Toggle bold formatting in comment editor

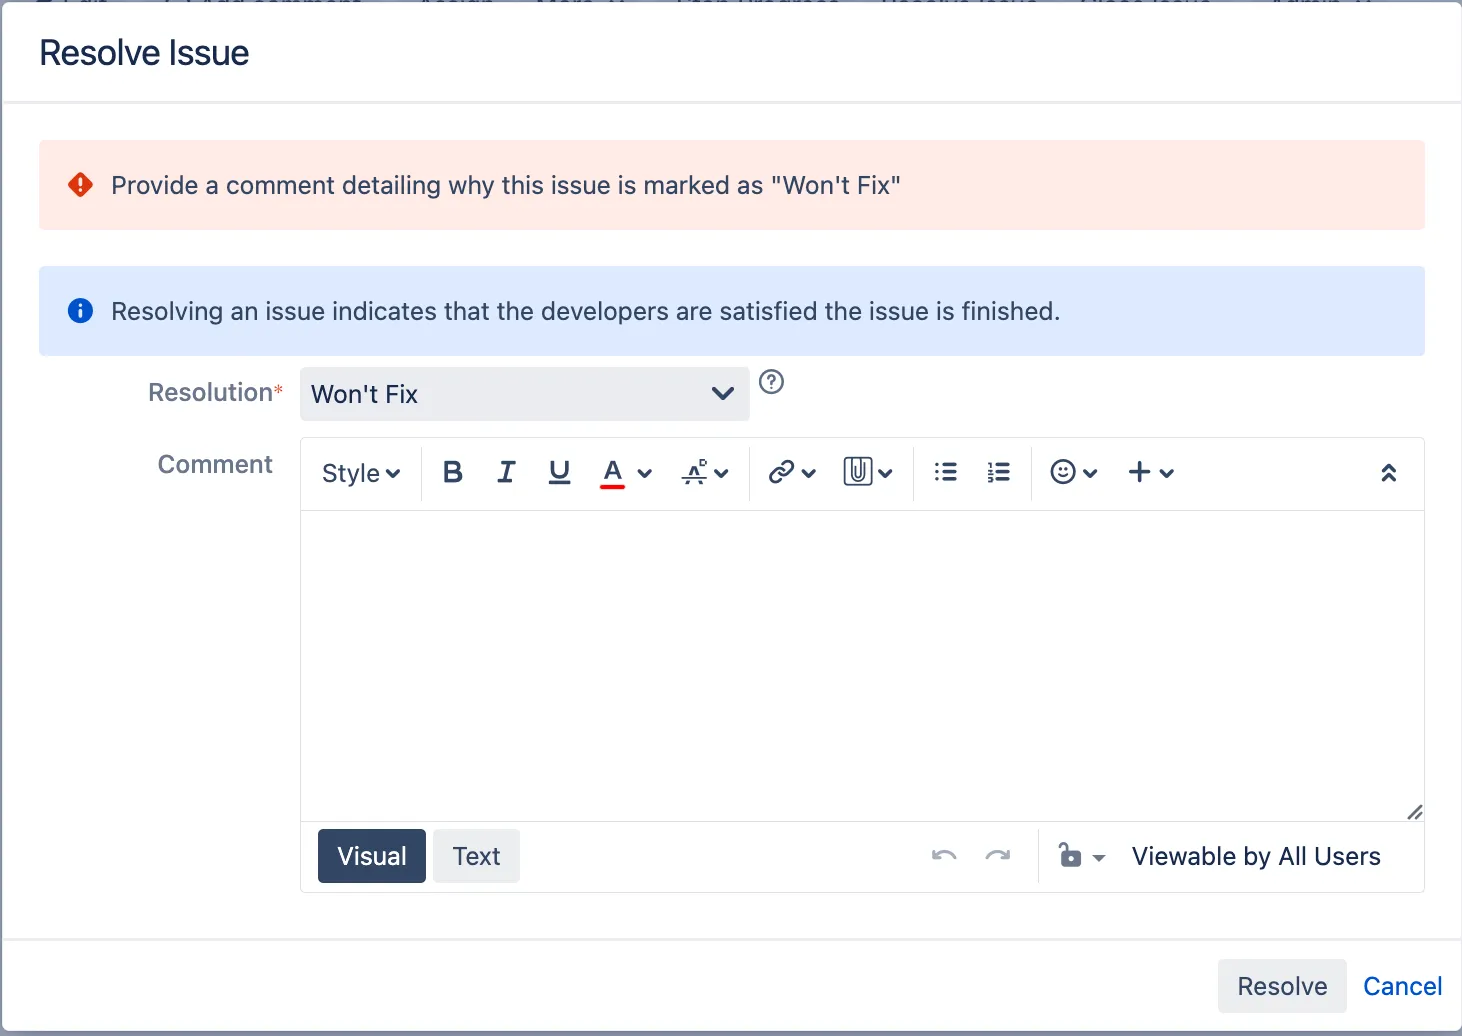point(453,472)
